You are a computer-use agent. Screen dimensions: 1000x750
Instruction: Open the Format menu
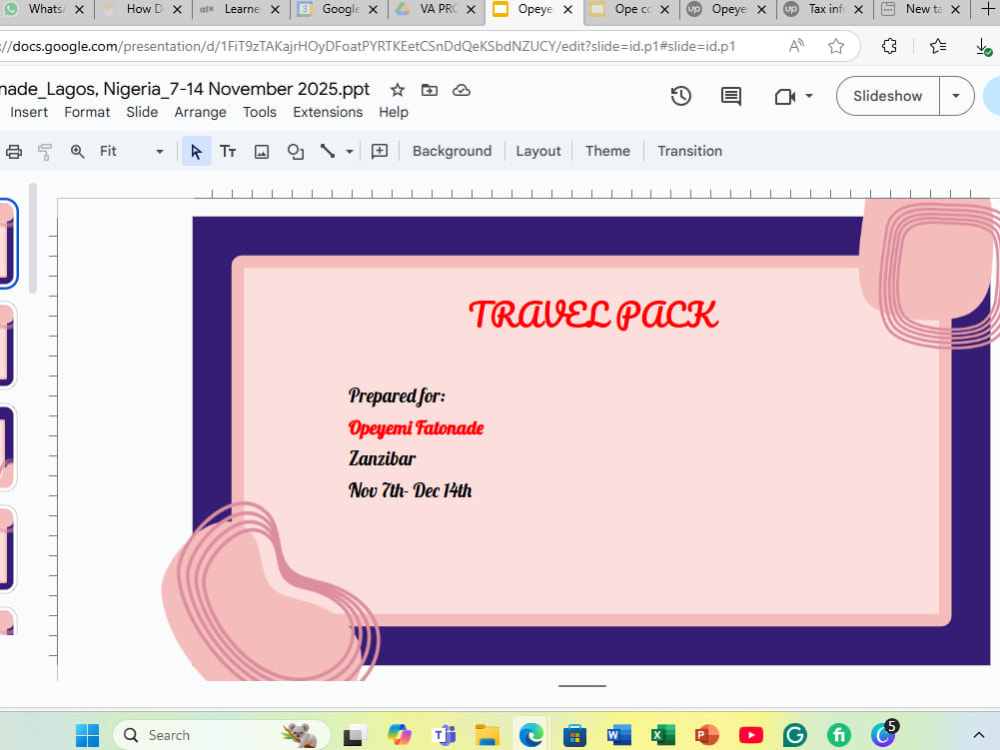pyautogui.click(x=87, y=112)
